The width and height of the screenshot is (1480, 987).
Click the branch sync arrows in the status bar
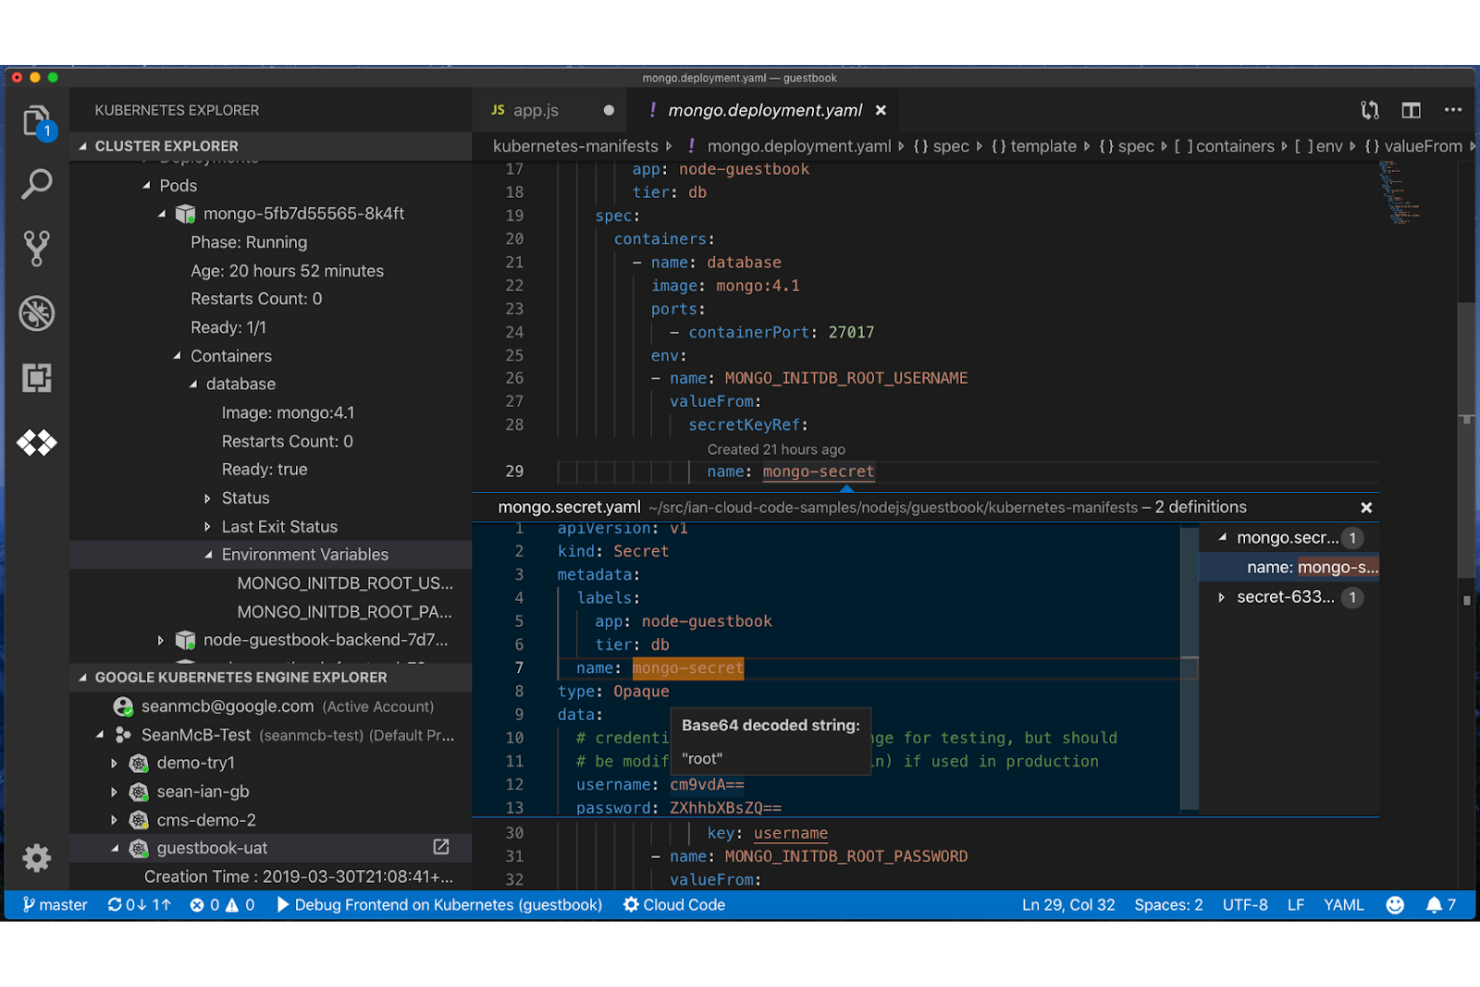point(139,905)
